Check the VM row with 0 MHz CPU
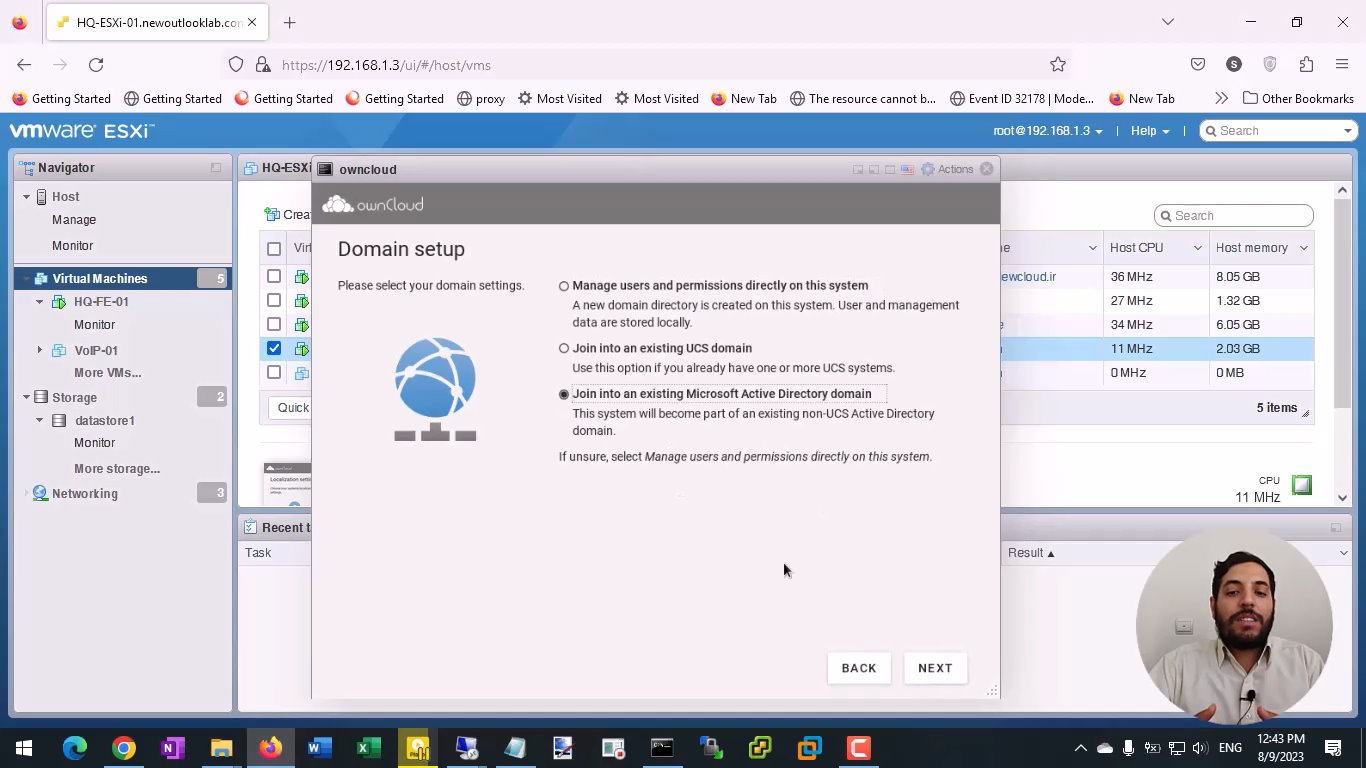Viewport: 1366px width, 768px height. (x=274, y=372)
